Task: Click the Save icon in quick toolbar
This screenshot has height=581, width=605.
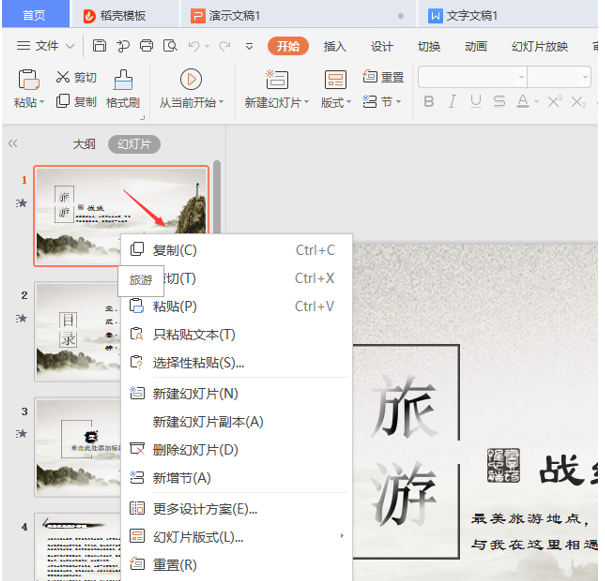Action: coord(99,46)
